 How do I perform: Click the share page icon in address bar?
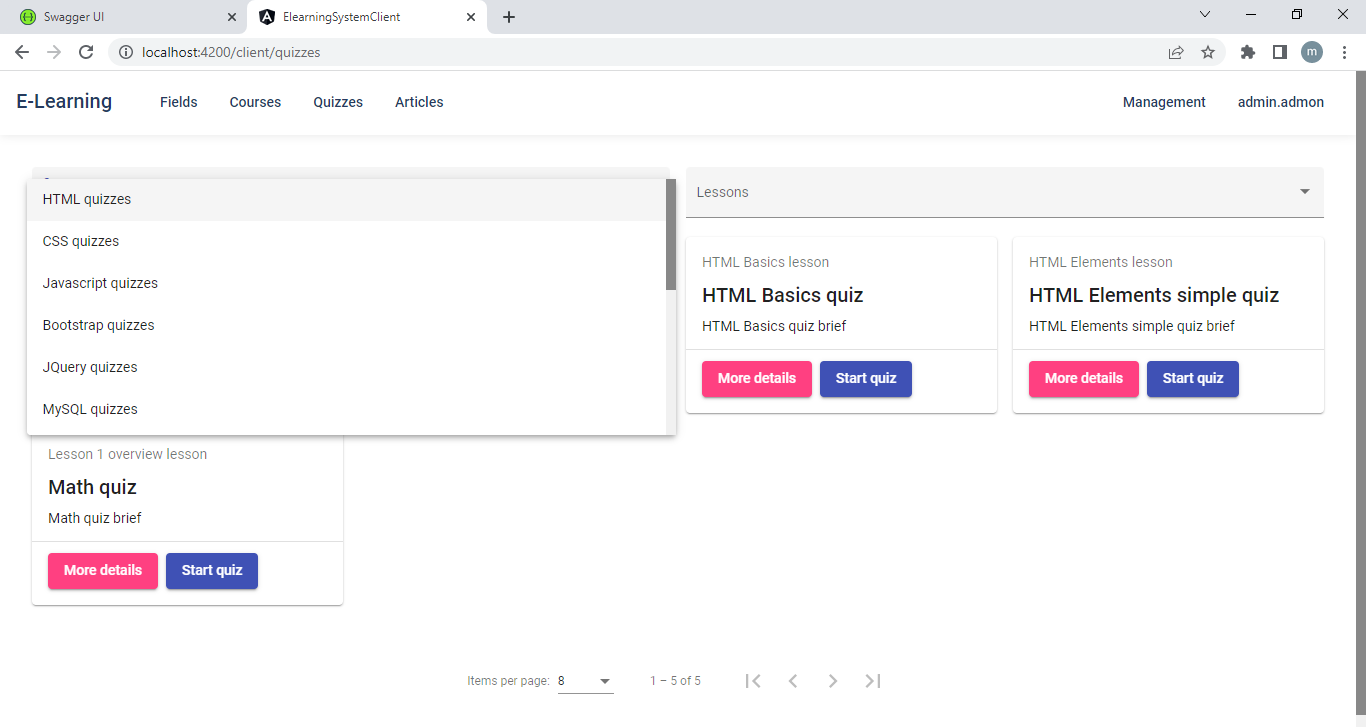pyautogui.click(x=1176, y=52)
